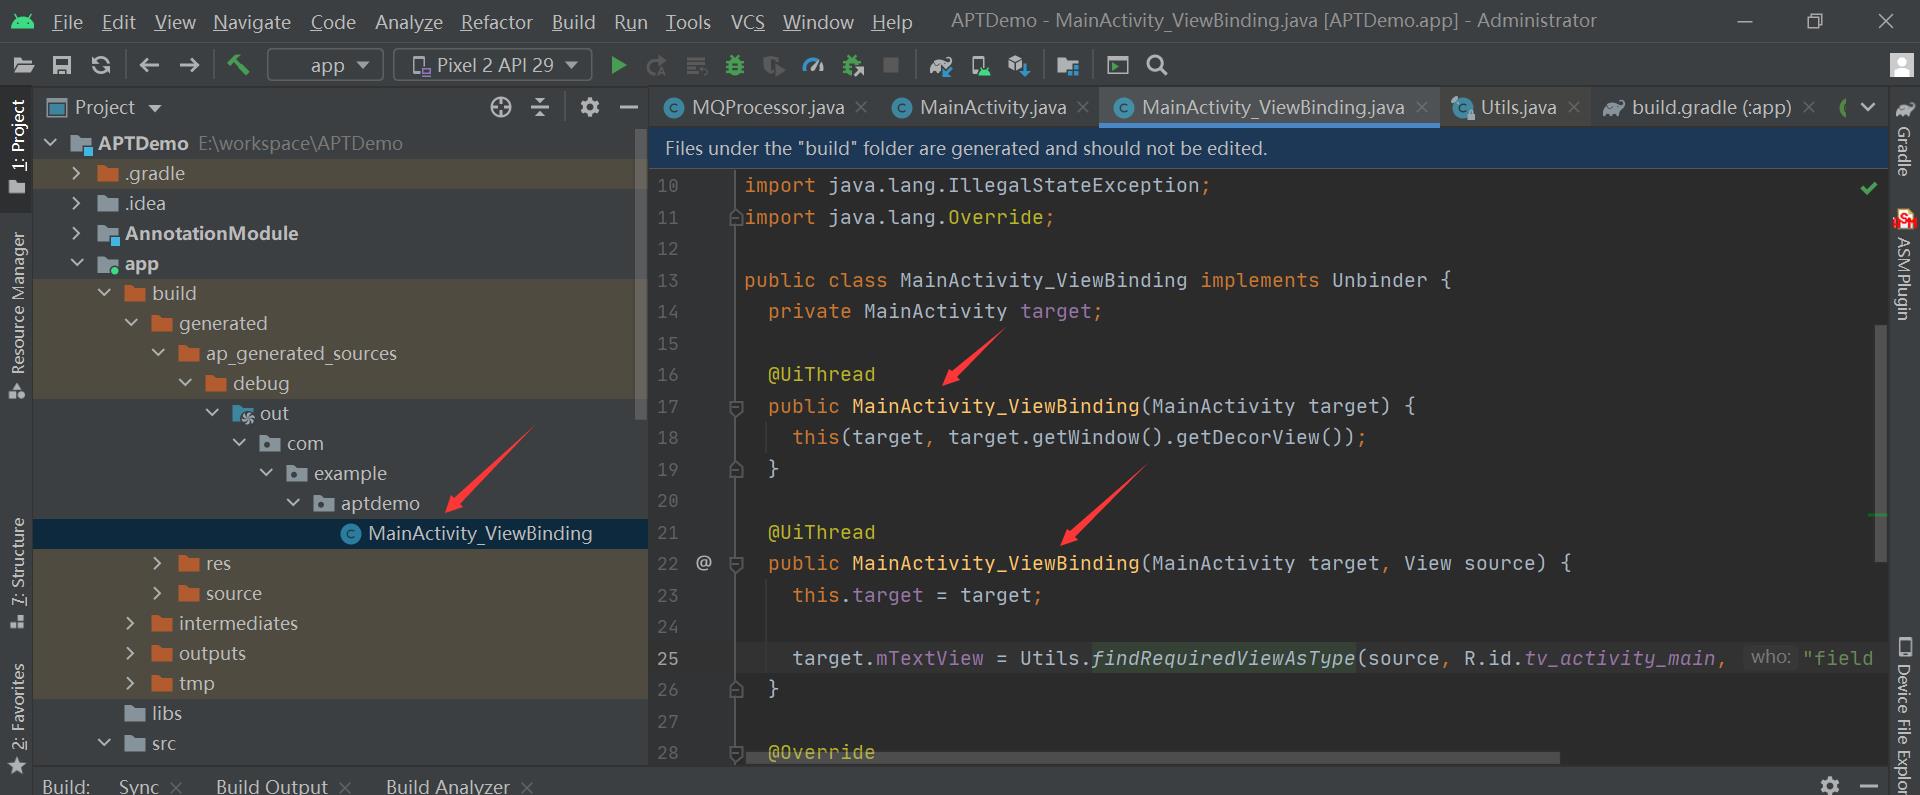Open the Build Output tab
Screen dimensions: 1920x795
pyautogui.click(x=271, y=786)
